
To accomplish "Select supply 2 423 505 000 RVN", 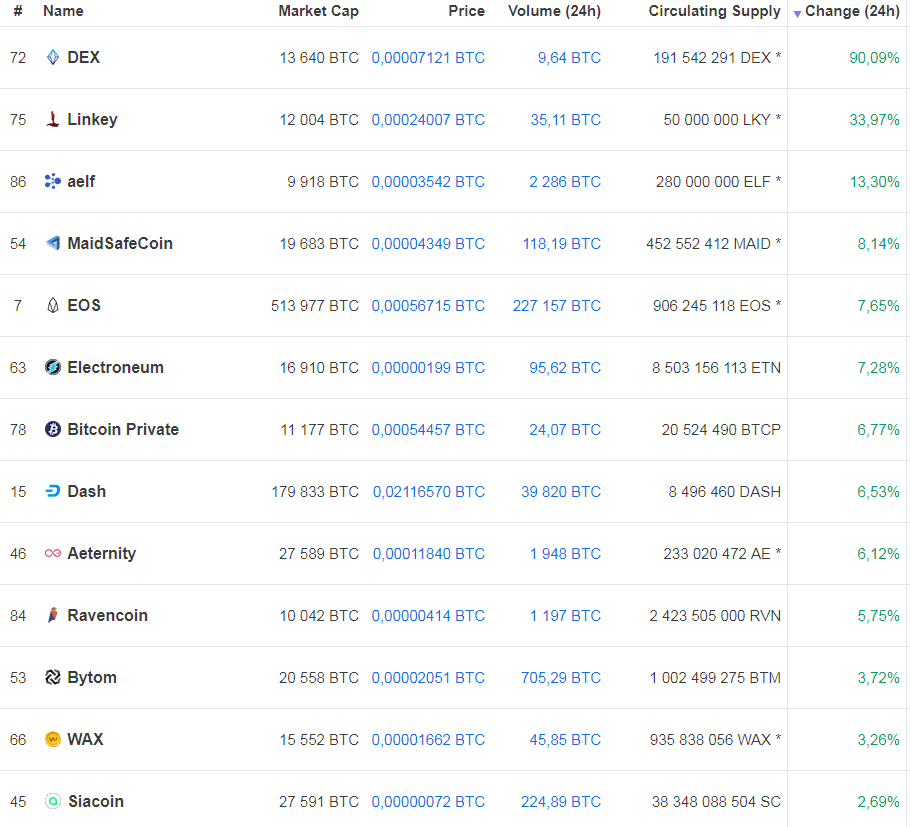I will (715, 616).
